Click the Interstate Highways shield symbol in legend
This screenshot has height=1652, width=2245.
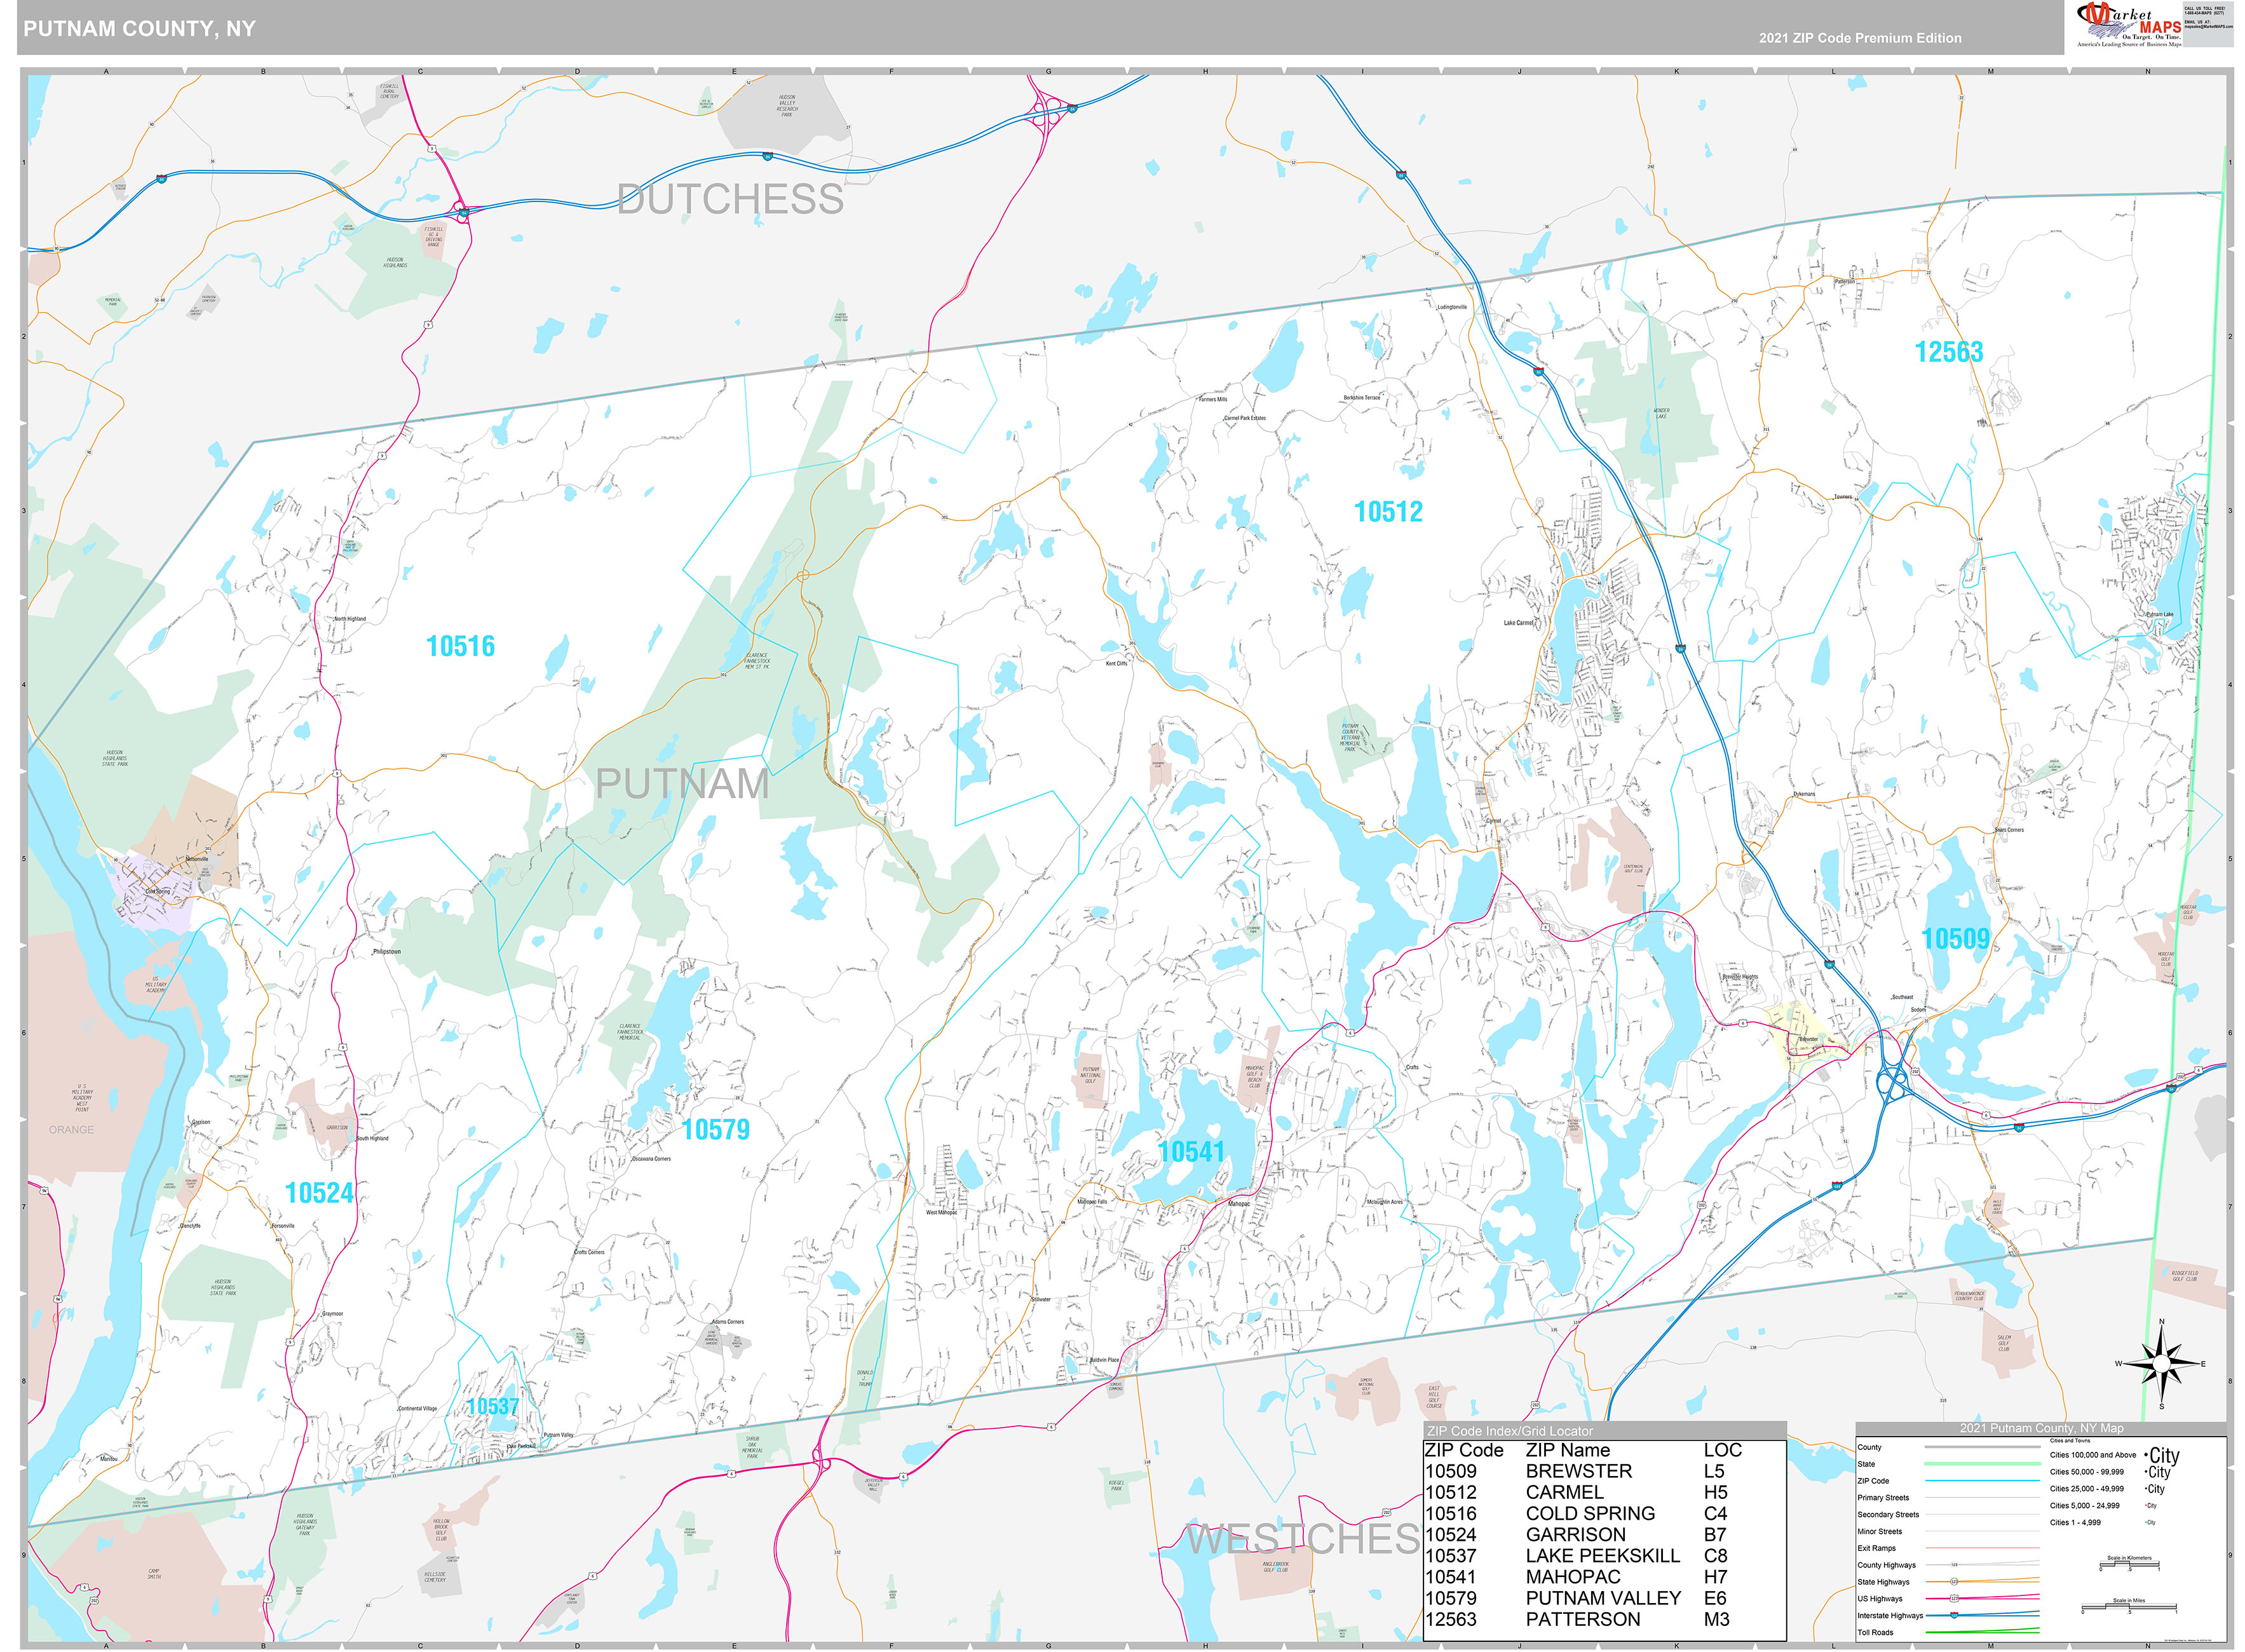click(x=1954, y=1616)
